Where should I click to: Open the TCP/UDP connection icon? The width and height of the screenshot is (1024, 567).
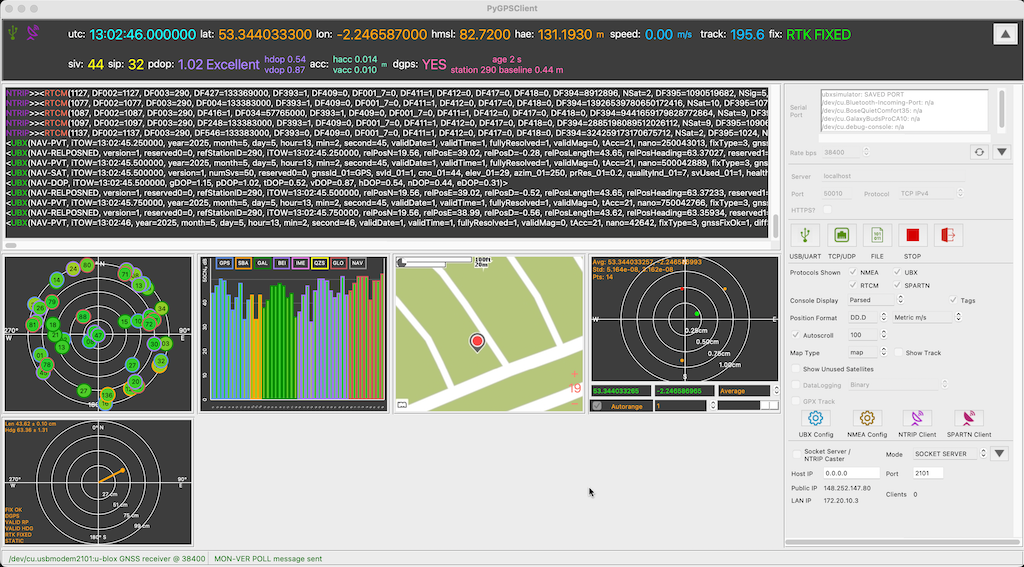841,235
